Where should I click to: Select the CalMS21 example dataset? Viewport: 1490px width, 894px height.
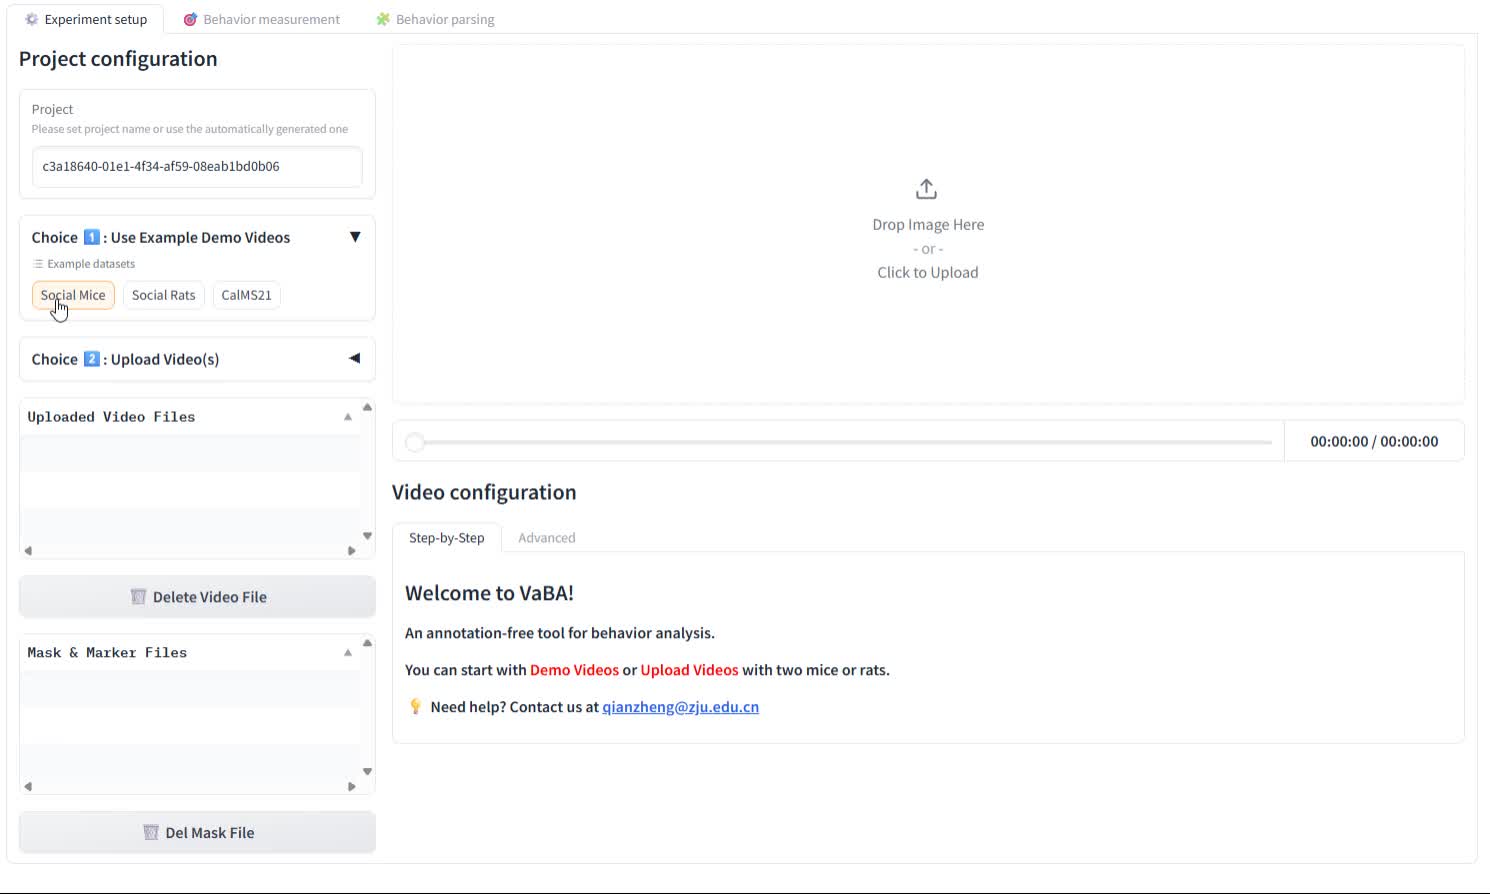246,295
